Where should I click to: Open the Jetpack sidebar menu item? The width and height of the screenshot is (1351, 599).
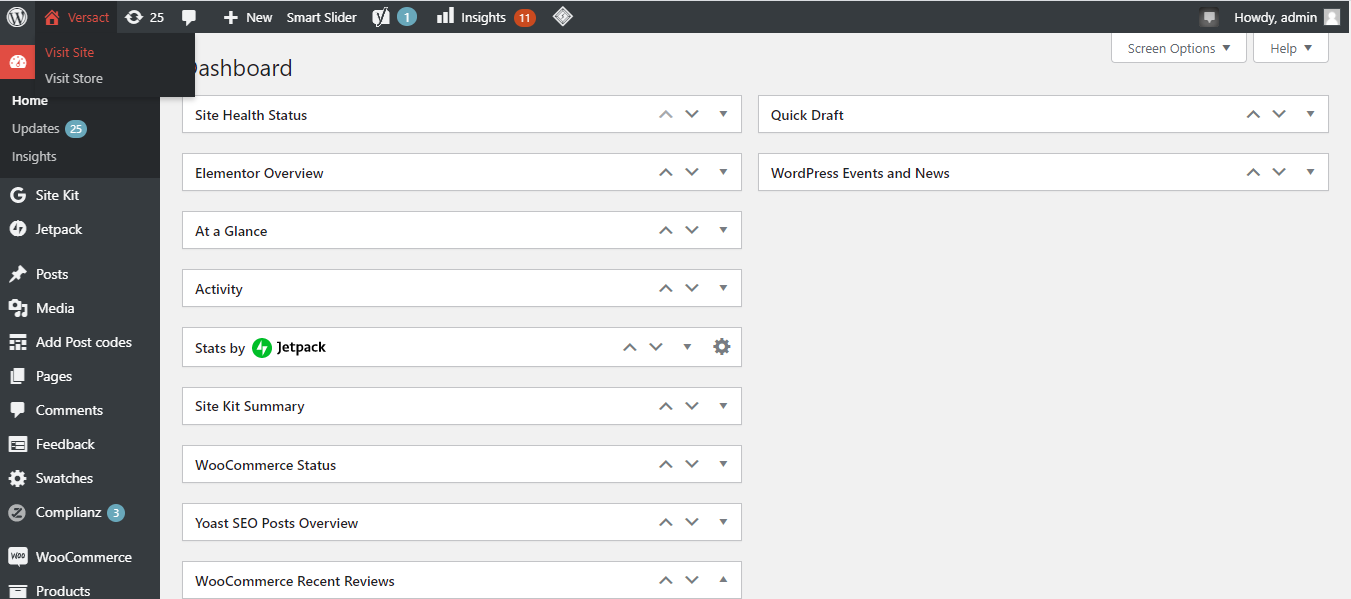pos(59,229)
